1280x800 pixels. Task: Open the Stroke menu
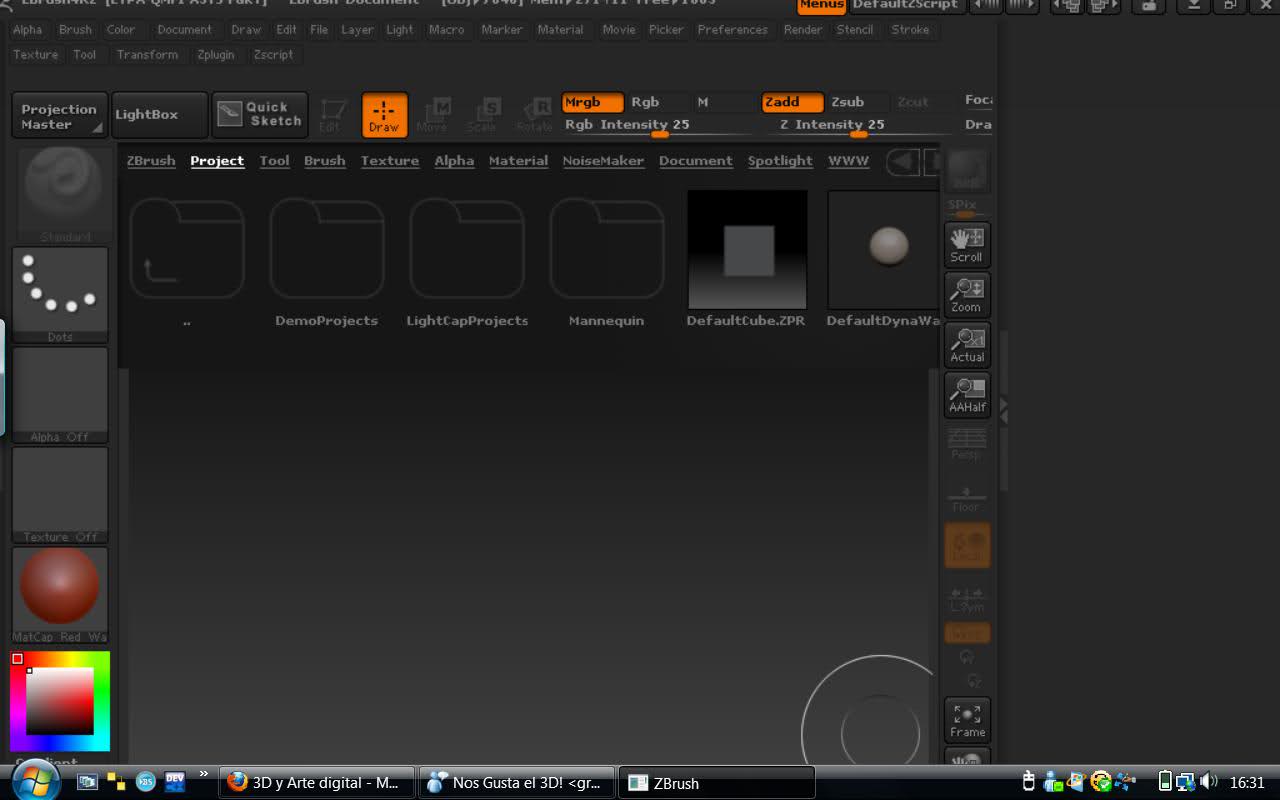point(910,30)
